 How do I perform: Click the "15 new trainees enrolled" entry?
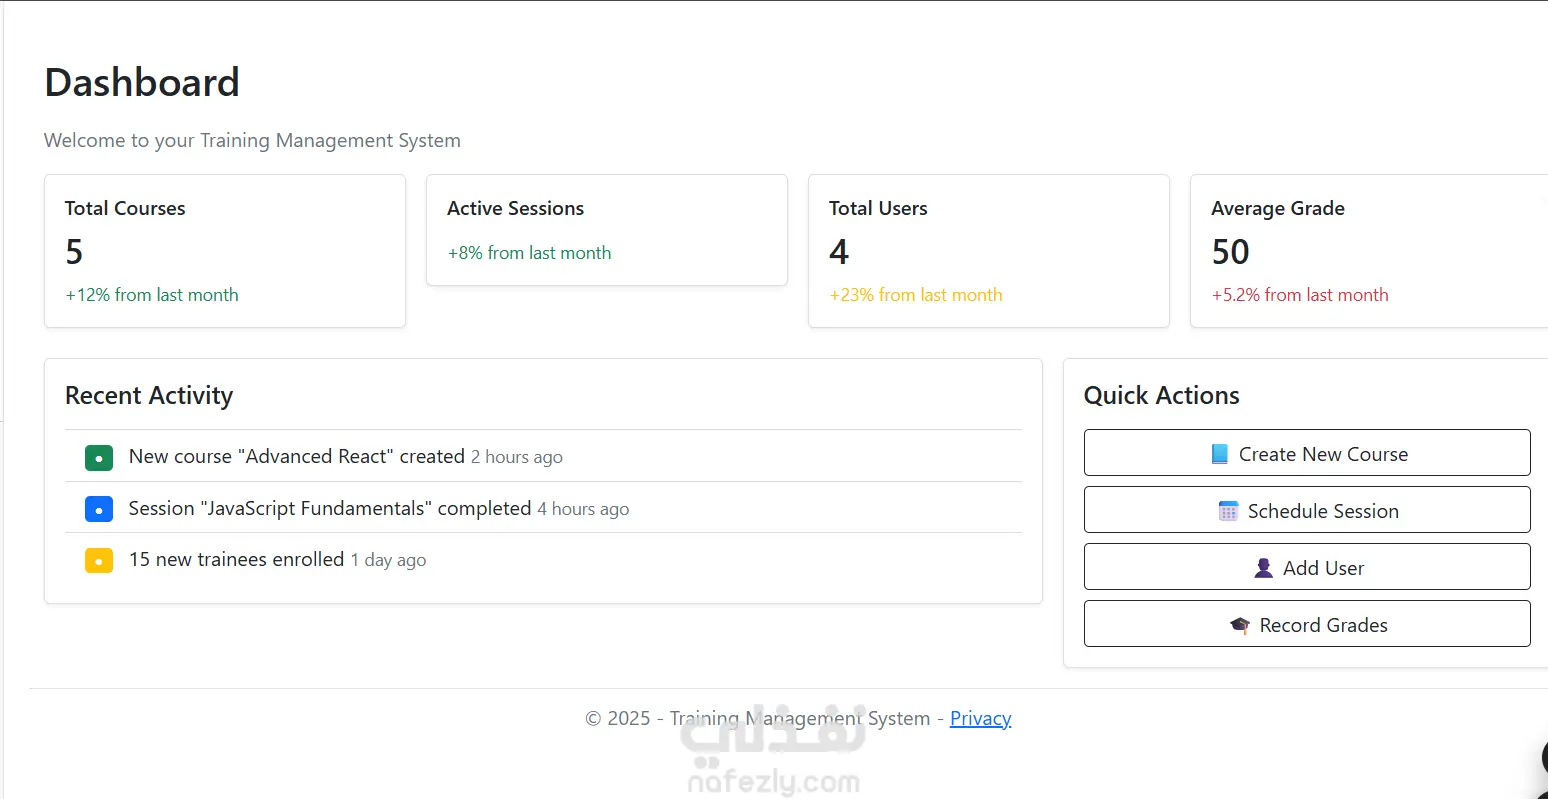point(237,559)
